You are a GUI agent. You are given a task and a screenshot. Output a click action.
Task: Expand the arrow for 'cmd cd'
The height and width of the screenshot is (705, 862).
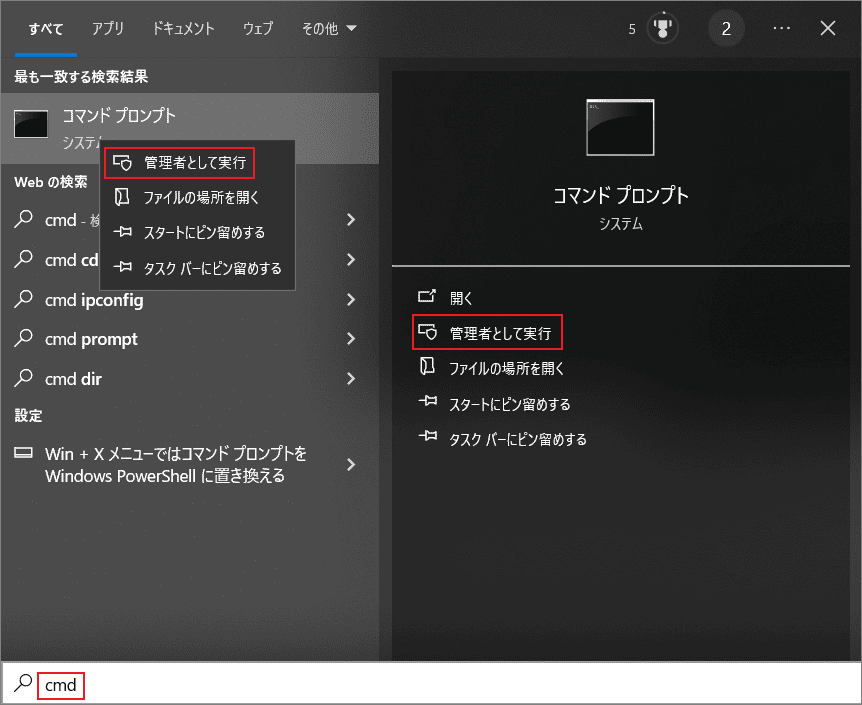pyautogui.click(x=351, y=260)
